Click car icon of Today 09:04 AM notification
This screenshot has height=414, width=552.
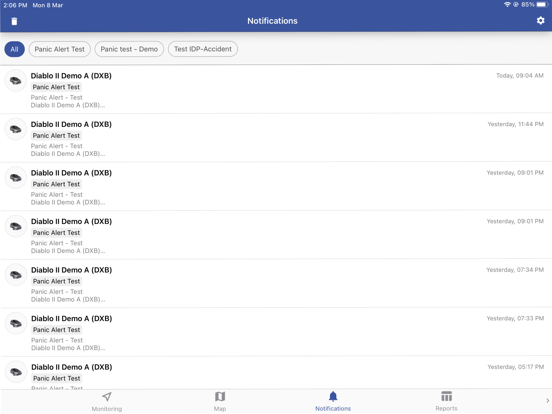pos(15,81)
